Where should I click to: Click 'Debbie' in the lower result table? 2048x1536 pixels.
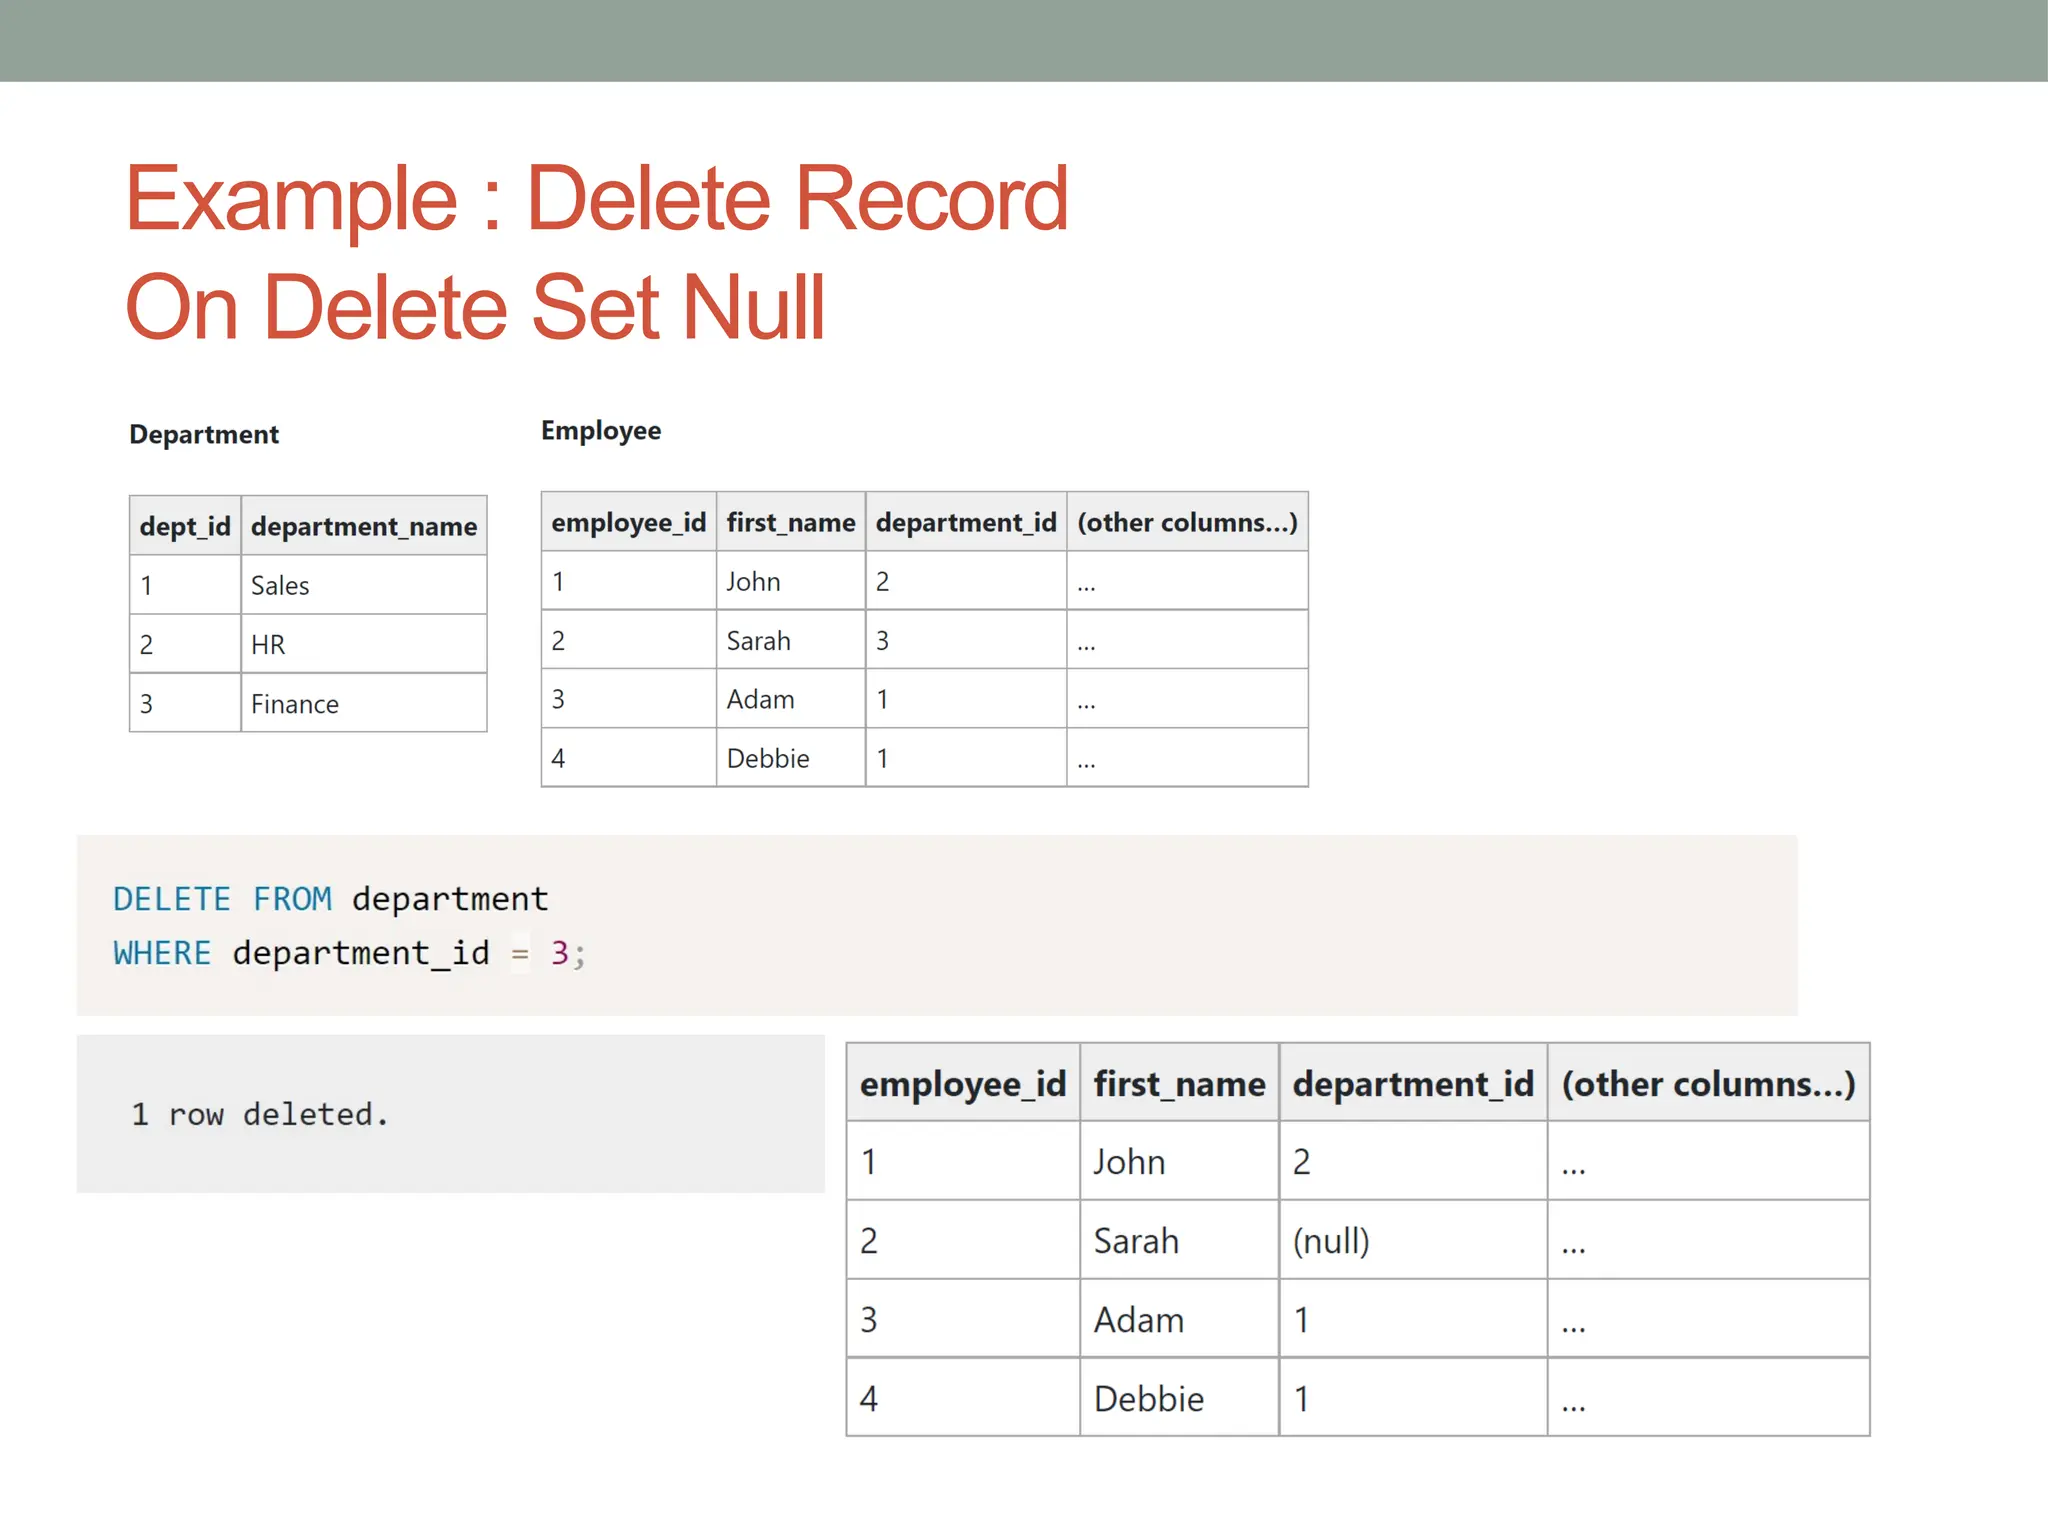pos(1179,1398)
